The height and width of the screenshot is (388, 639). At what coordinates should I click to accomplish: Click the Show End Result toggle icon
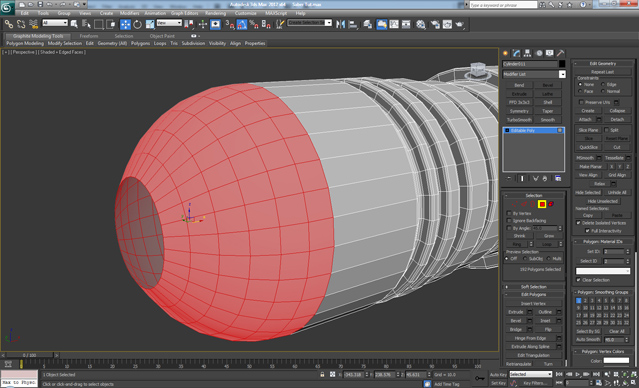[x=522, y=179]
